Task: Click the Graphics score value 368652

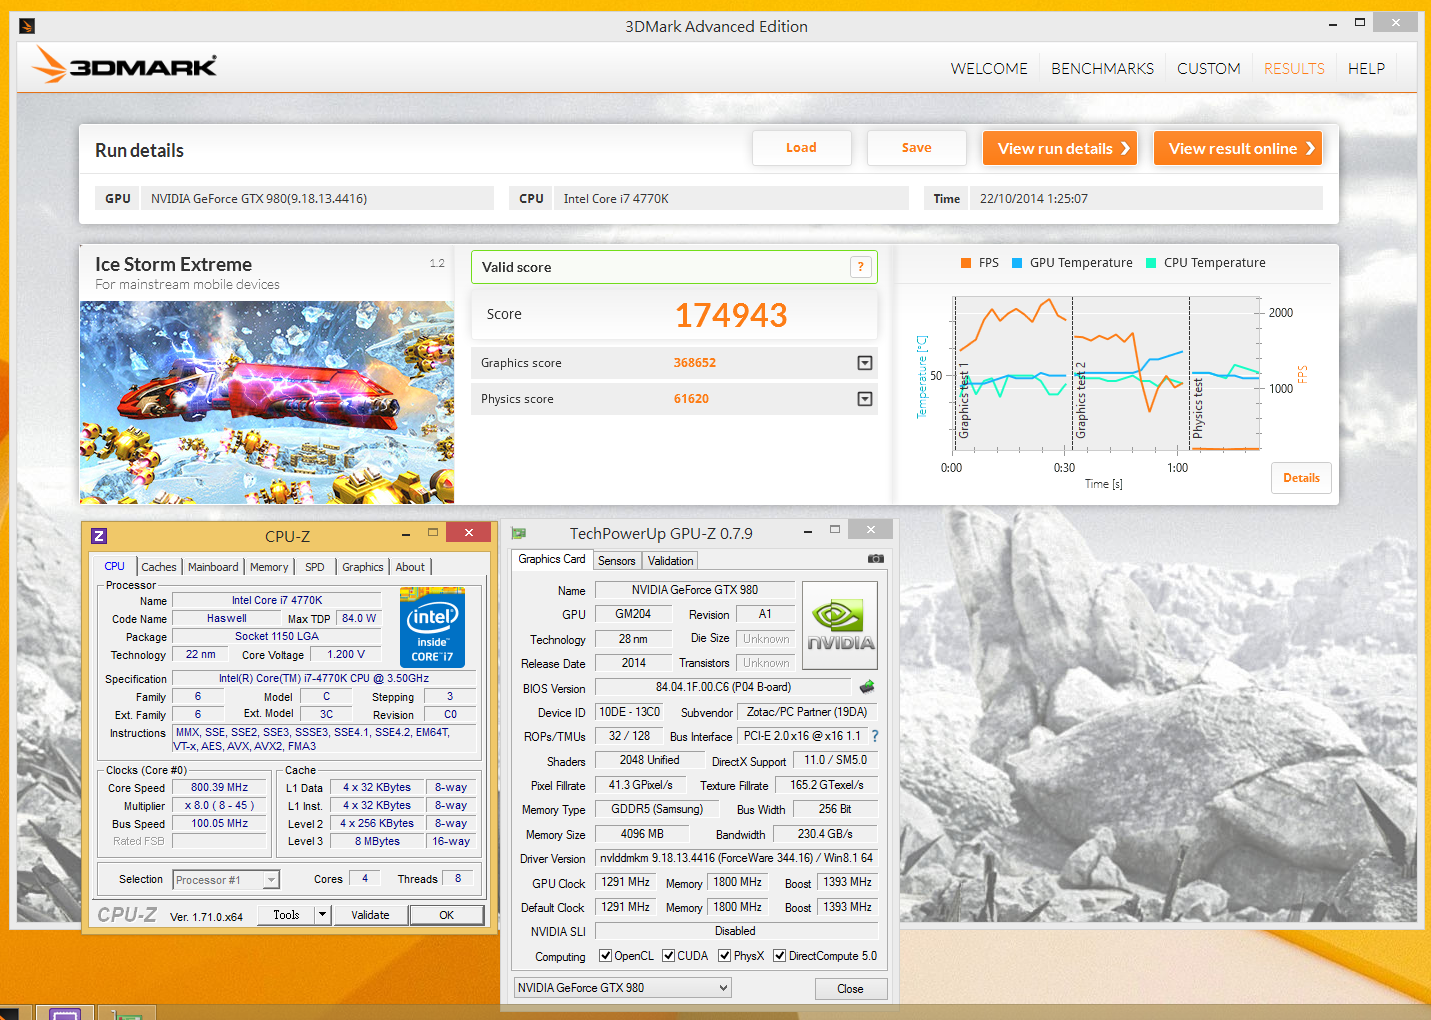Action: click(x=695, y=363)
